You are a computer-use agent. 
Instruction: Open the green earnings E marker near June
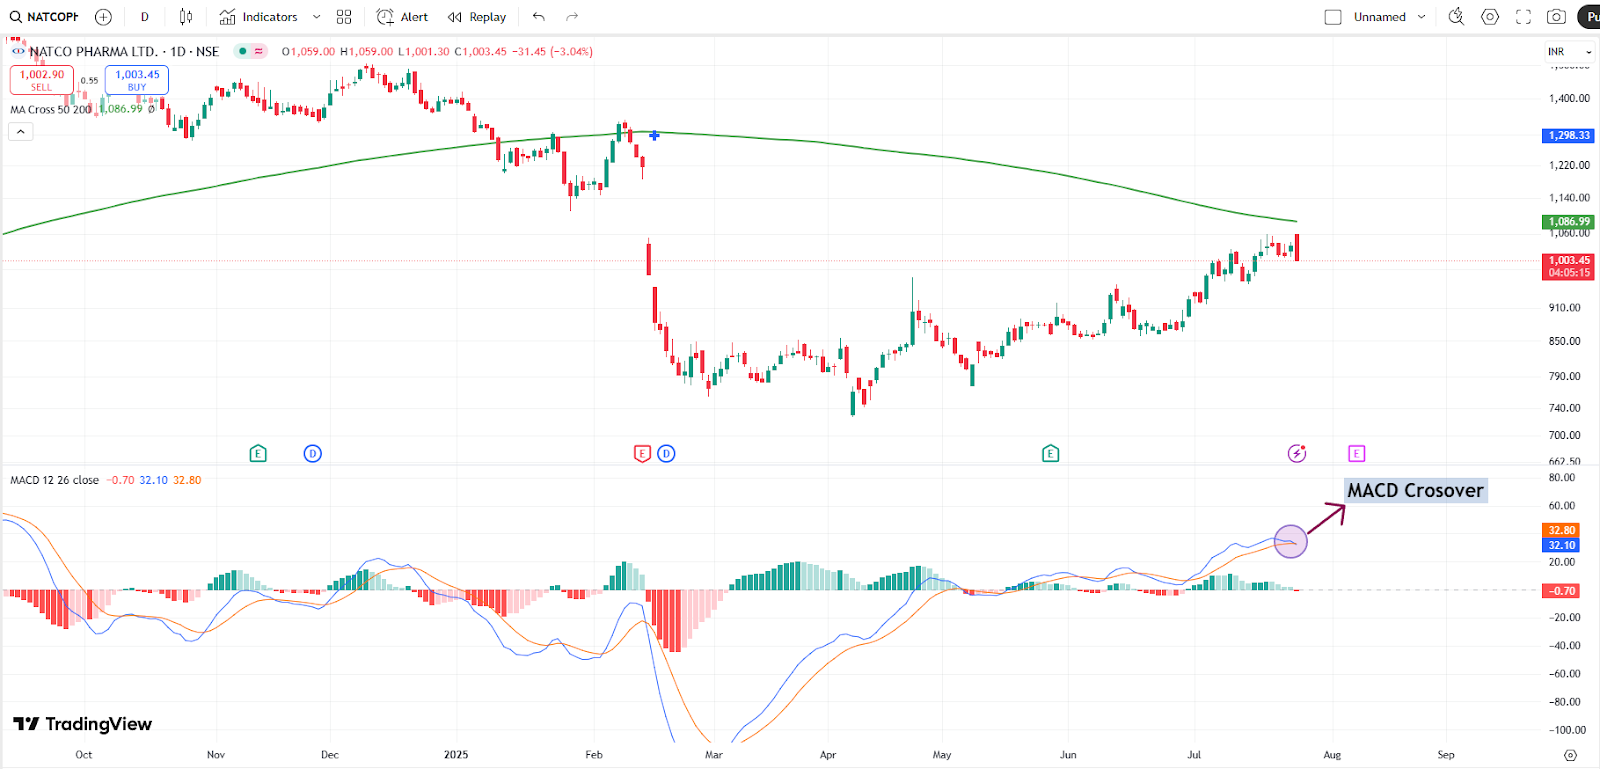tap(1050, 454)
